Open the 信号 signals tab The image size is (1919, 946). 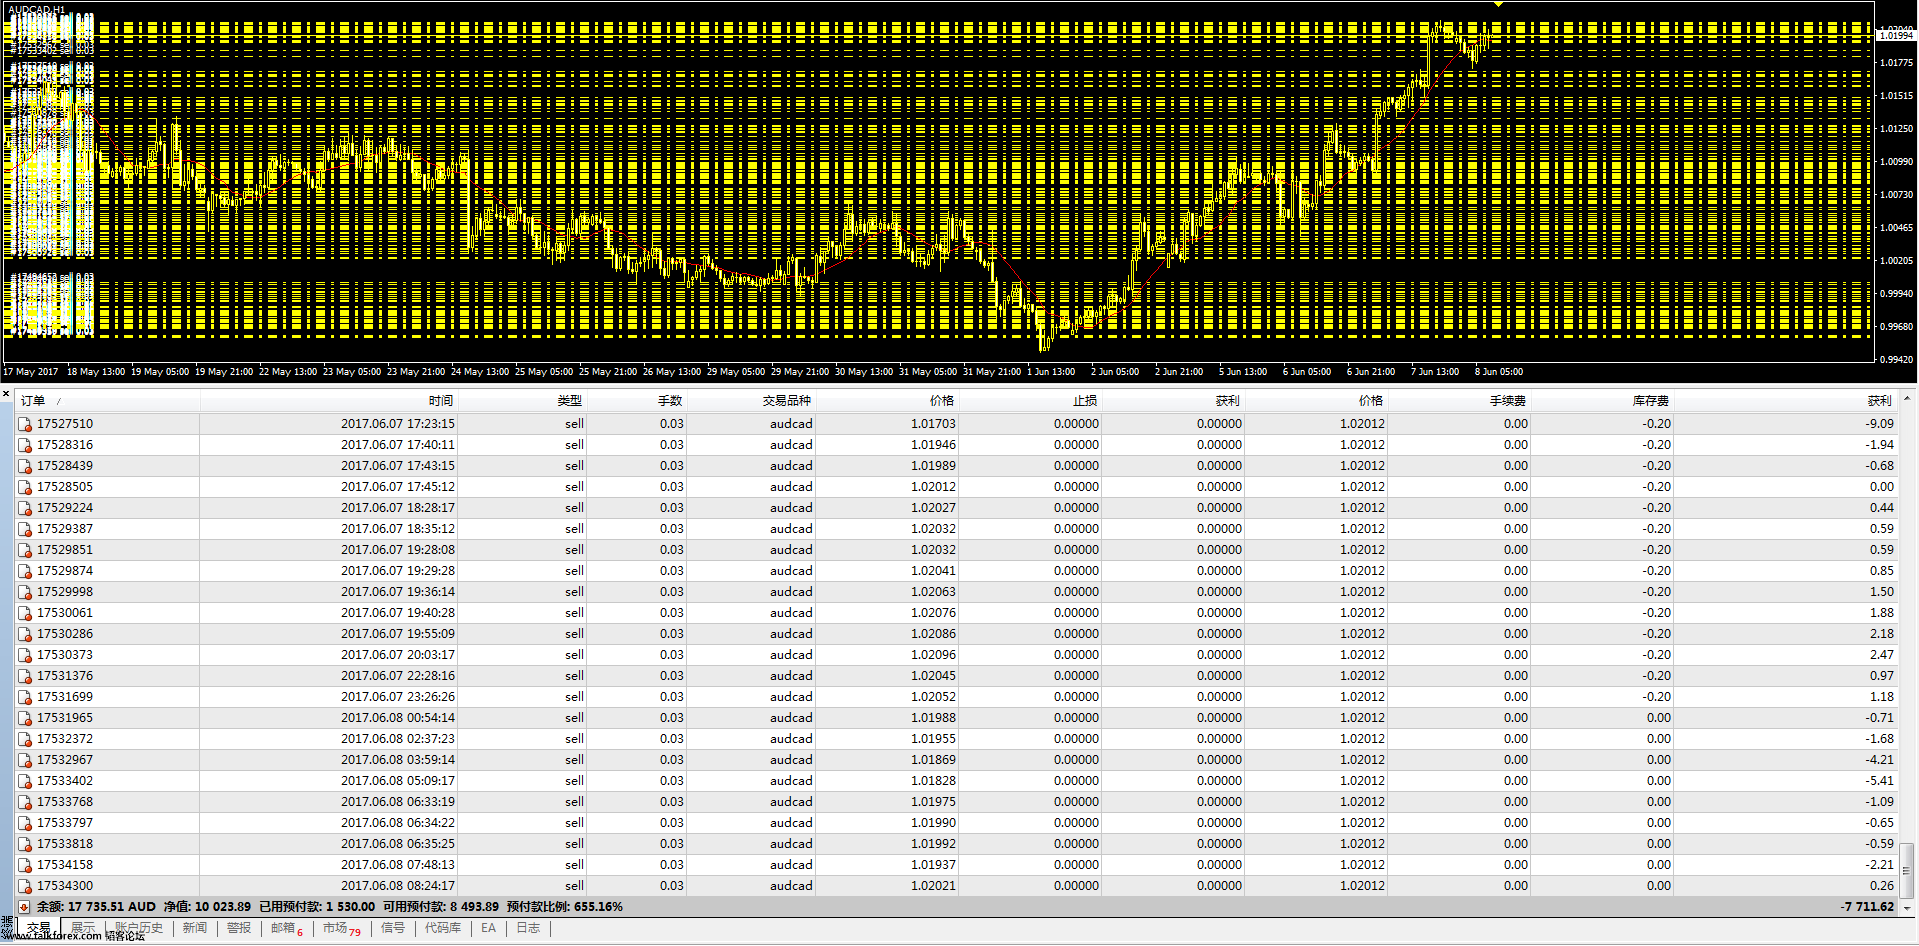pyautogui.click(x=393, y=928)
